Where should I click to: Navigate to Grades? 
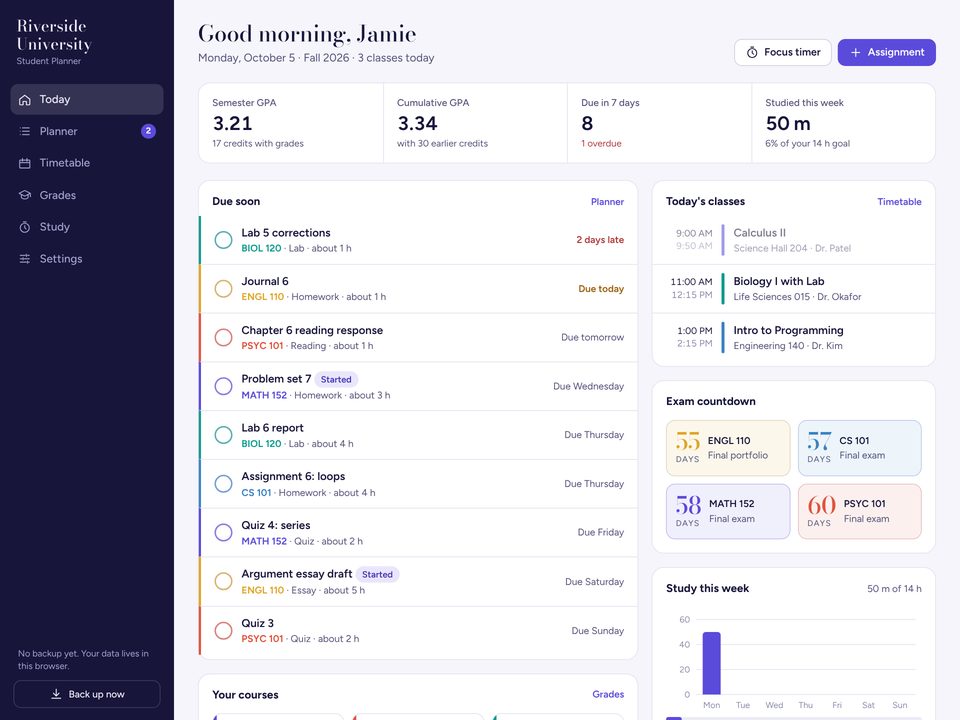(x=87, y=195)
